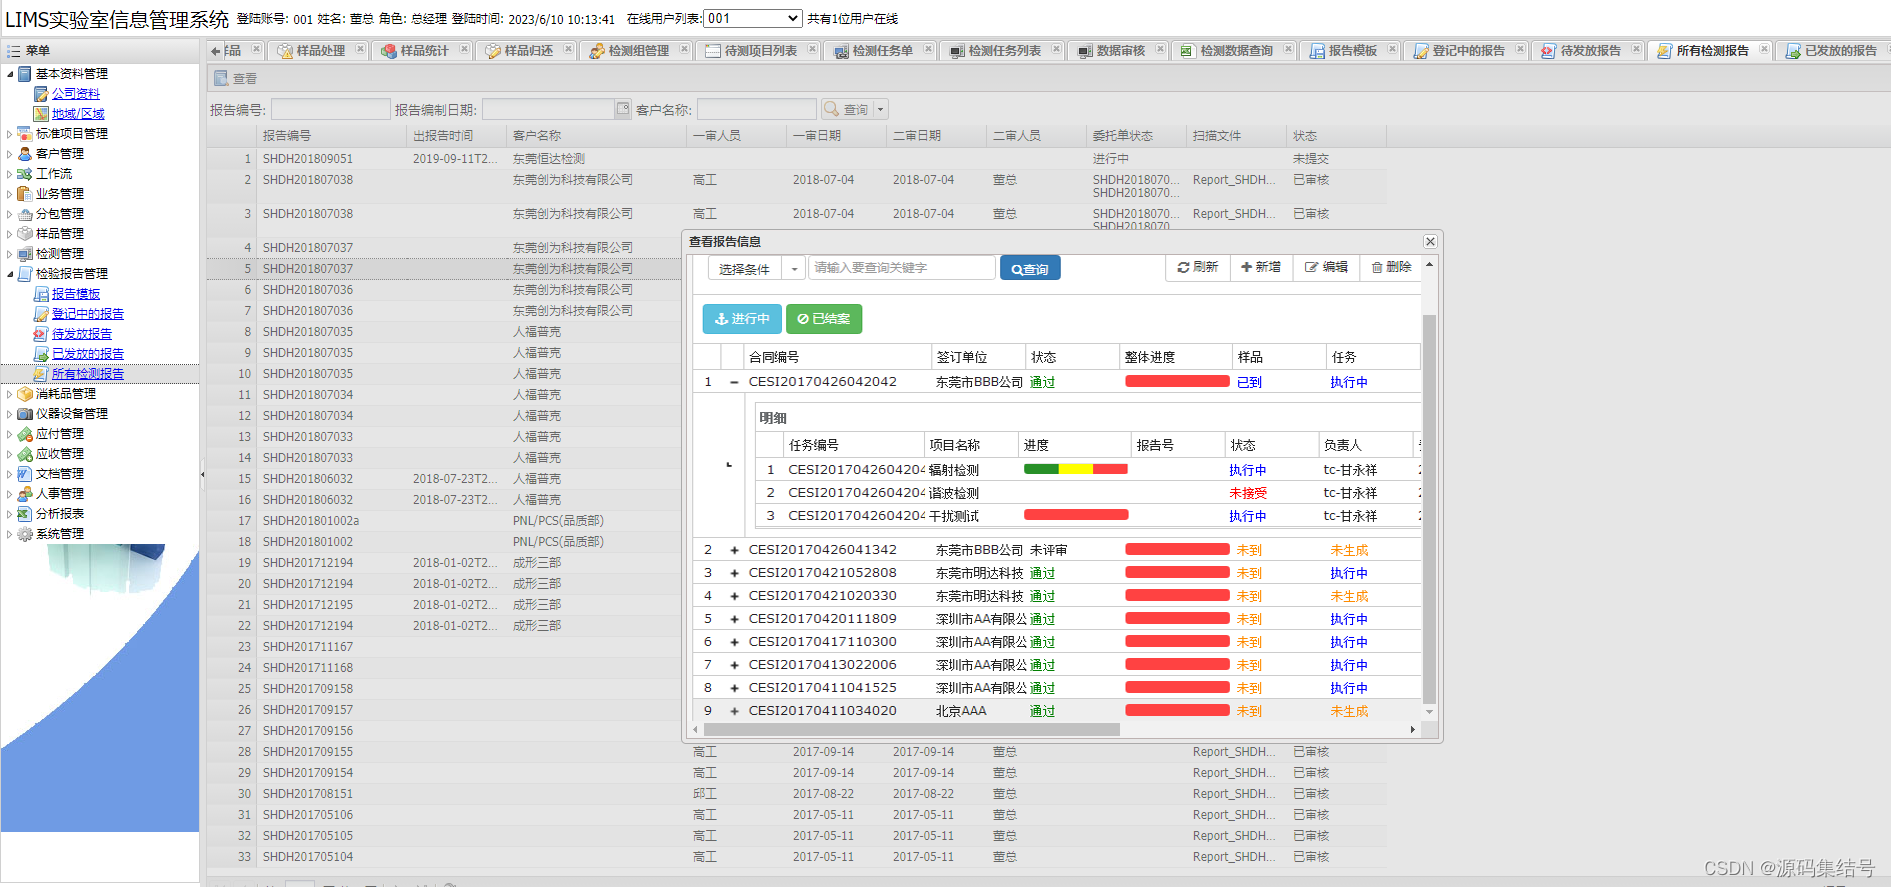Screen dimensions: 1891x887
Task: Click the 检测管理 monitor icon
Action: (25, 254)
